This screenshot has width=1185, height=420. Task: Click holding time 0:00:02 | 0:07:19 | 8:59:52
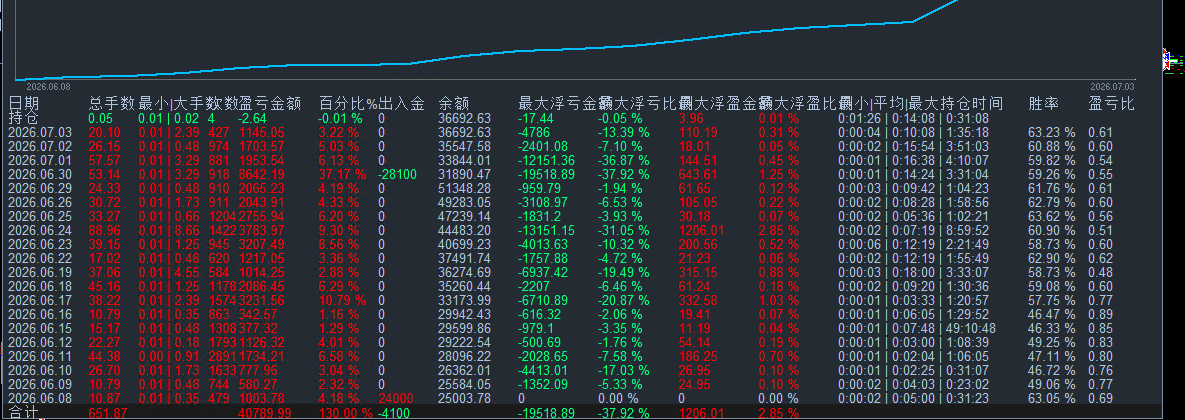(x=914, y=230)
